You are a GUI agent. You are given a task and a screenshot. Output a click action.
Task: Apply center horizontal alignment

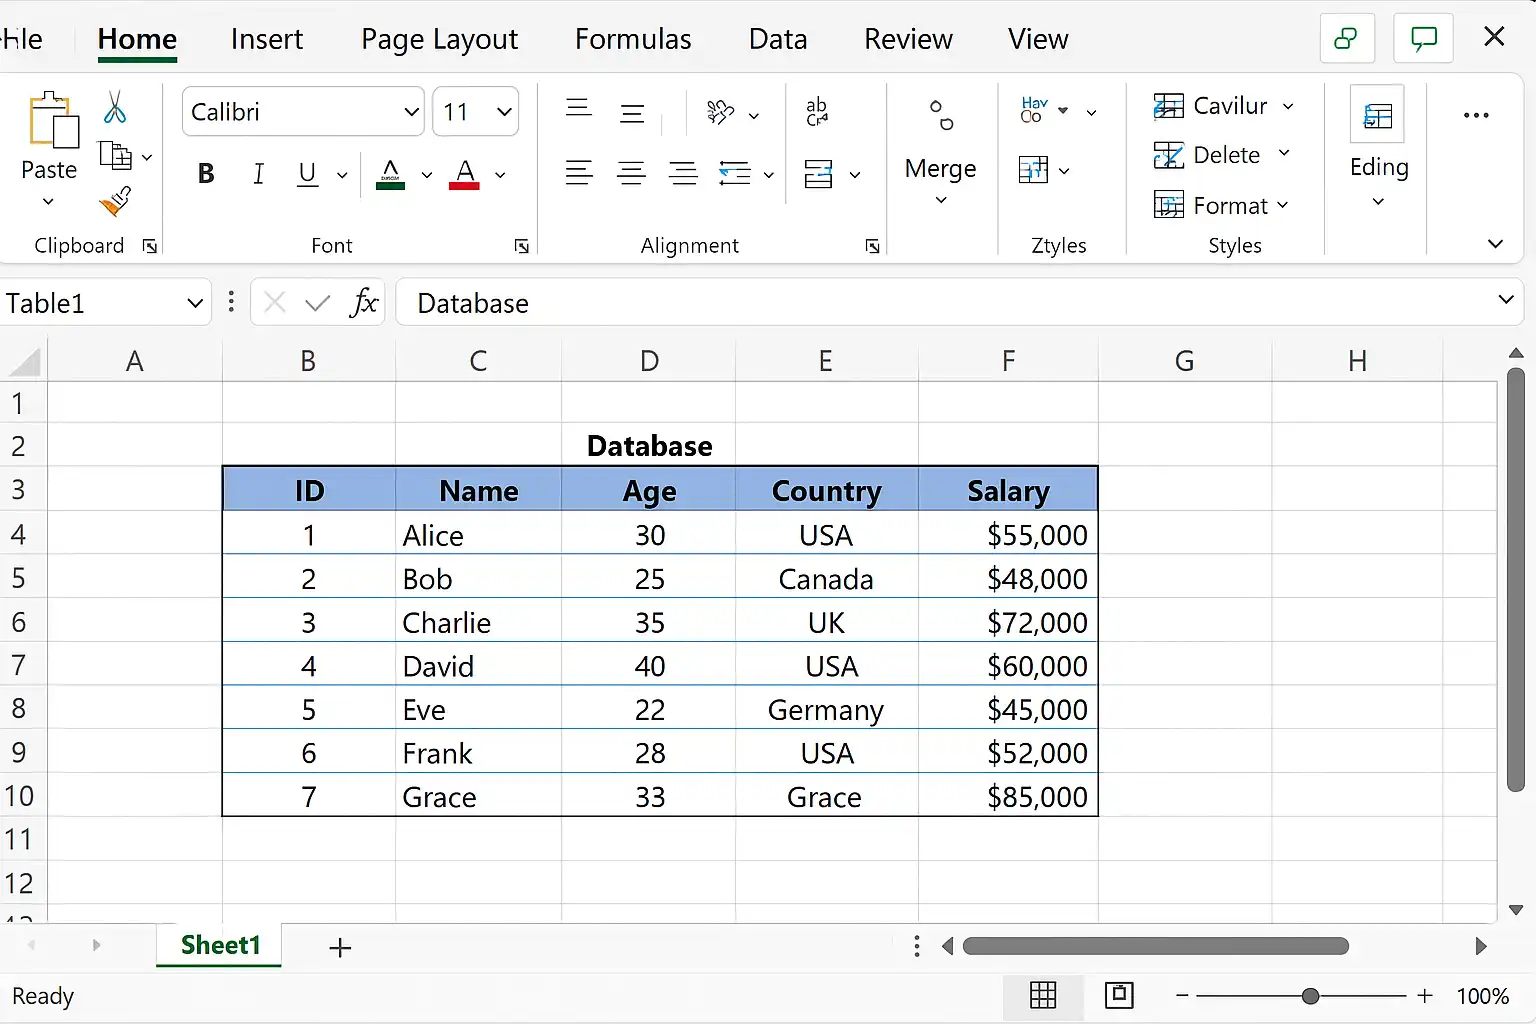631,174
